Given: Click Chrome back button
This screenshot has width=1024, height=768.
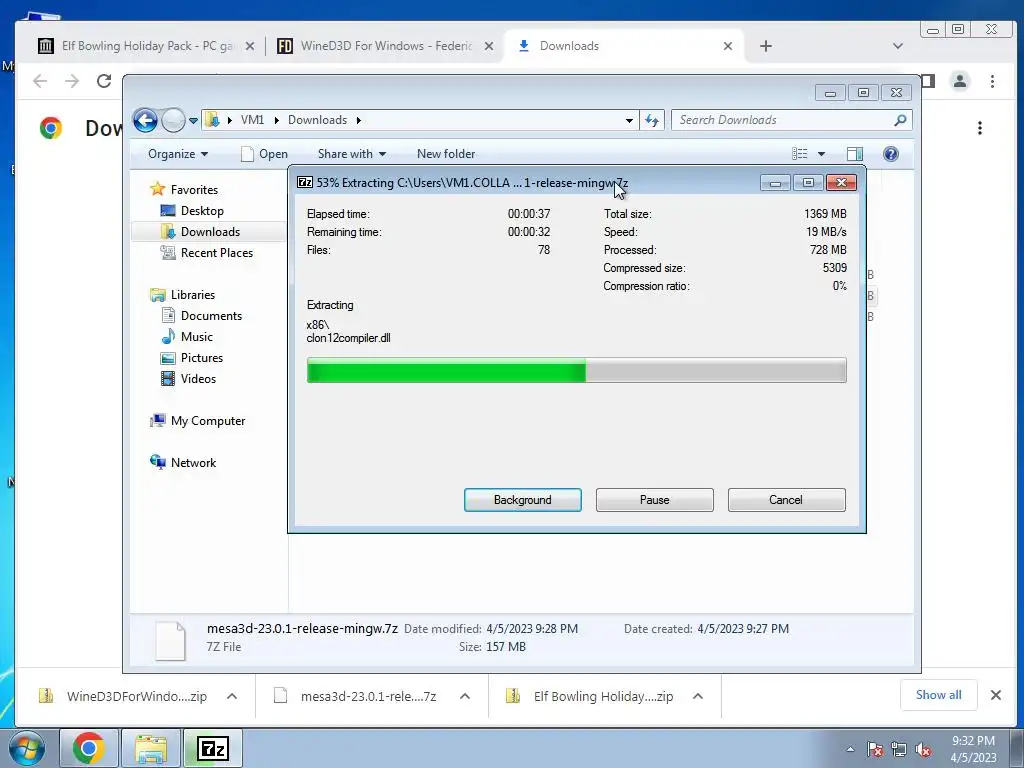Looking at the screenshot, I should 40,81.
